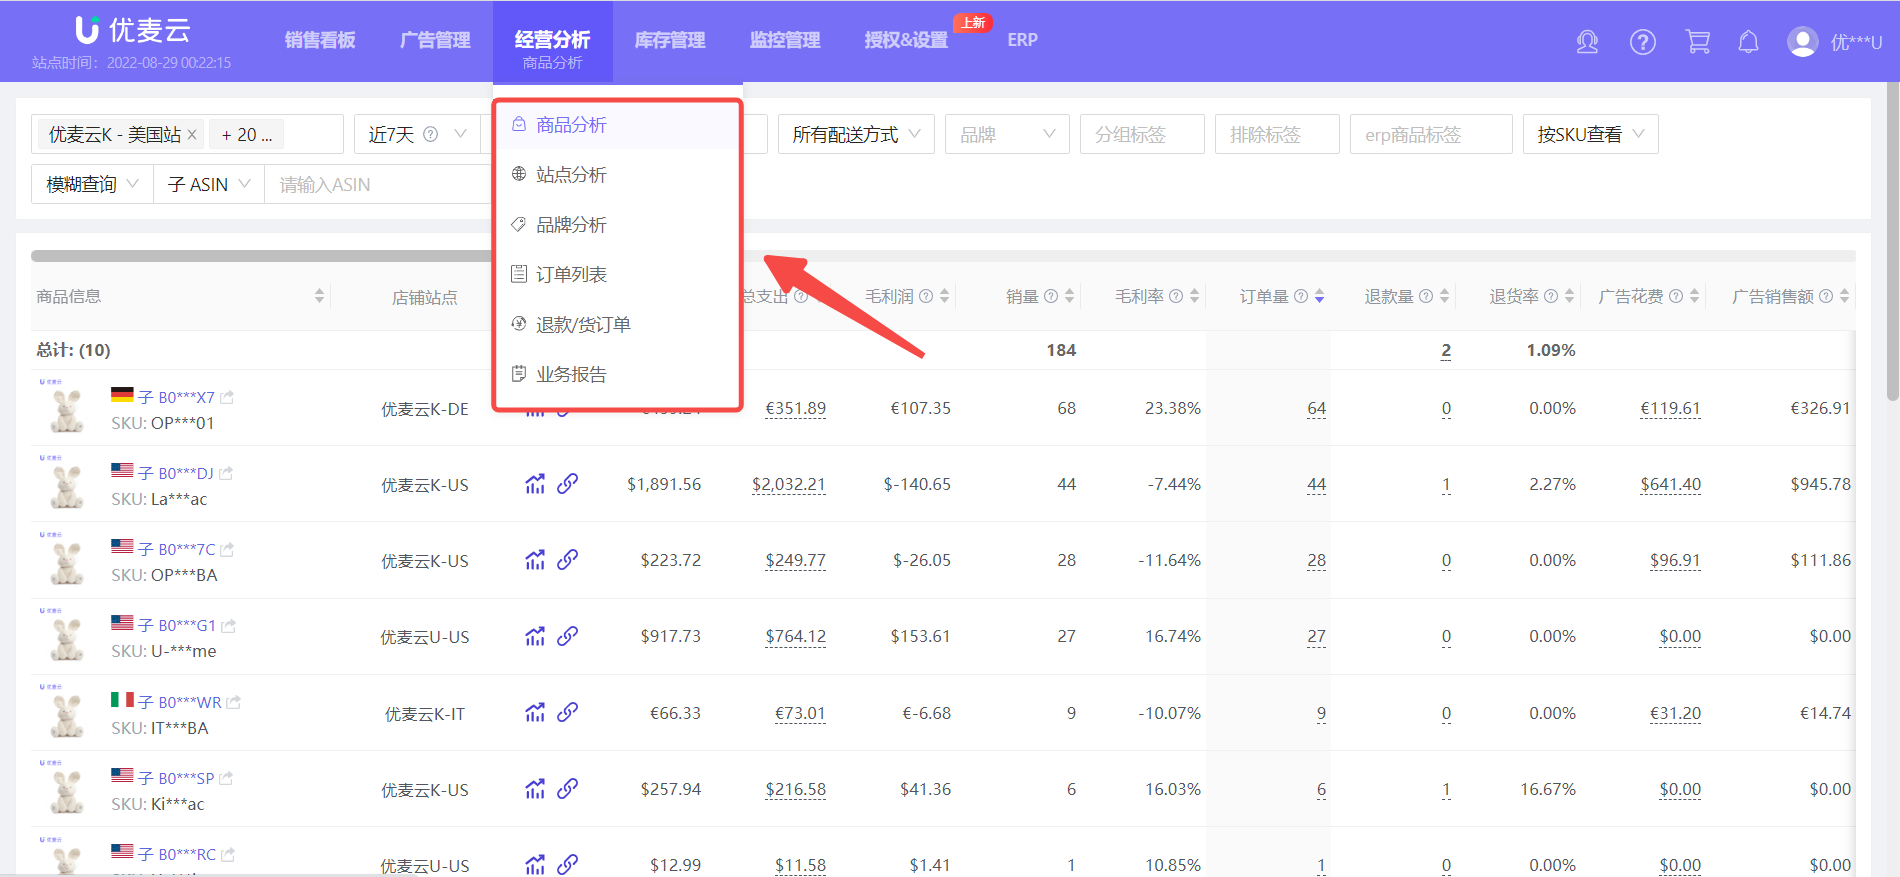Click the ASIN search input field

pyautogui.click(x=380, y=184)
